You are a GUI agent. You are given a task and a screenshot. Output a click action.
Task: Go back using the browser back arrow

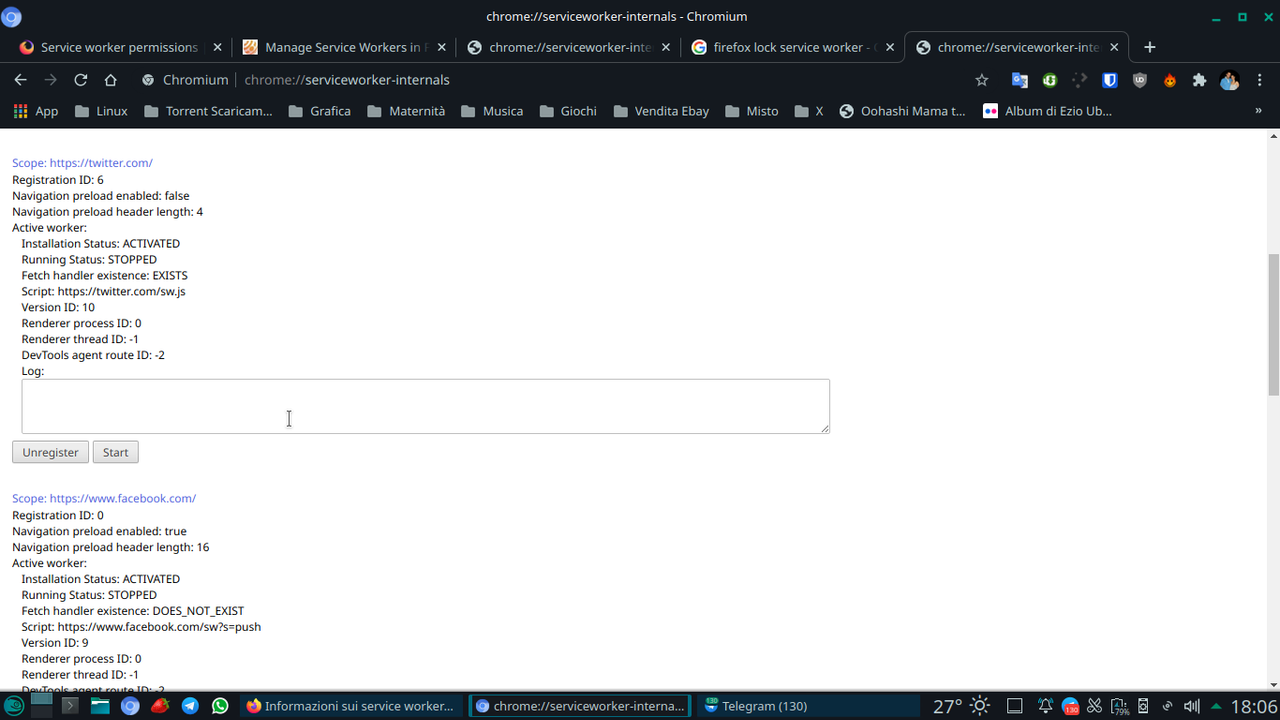20,80
